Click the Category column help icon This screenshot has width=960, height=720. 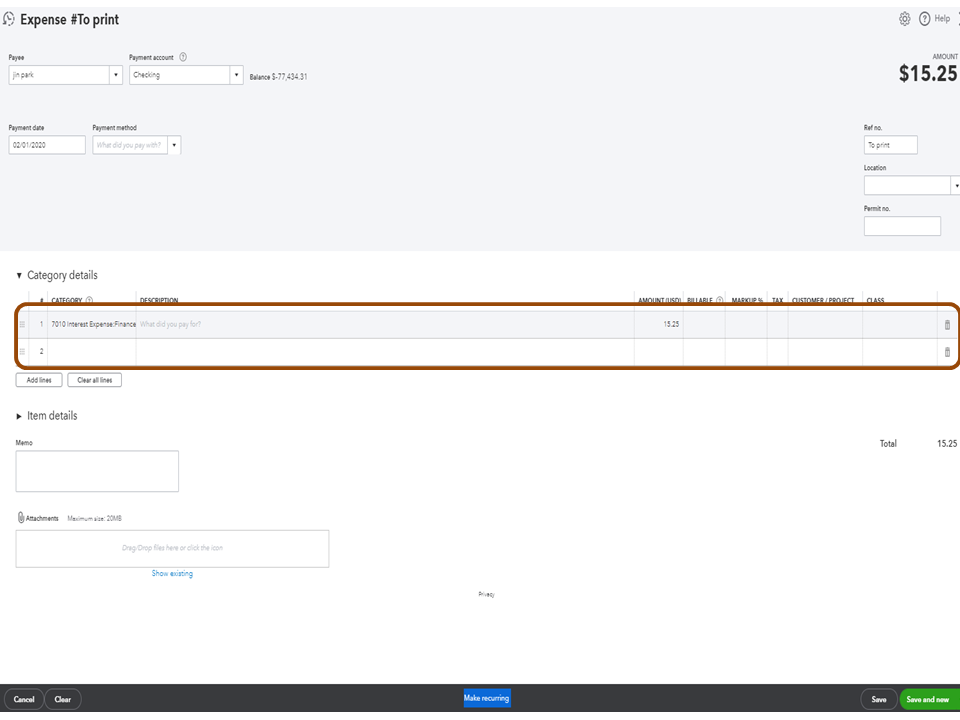[89, 300]
